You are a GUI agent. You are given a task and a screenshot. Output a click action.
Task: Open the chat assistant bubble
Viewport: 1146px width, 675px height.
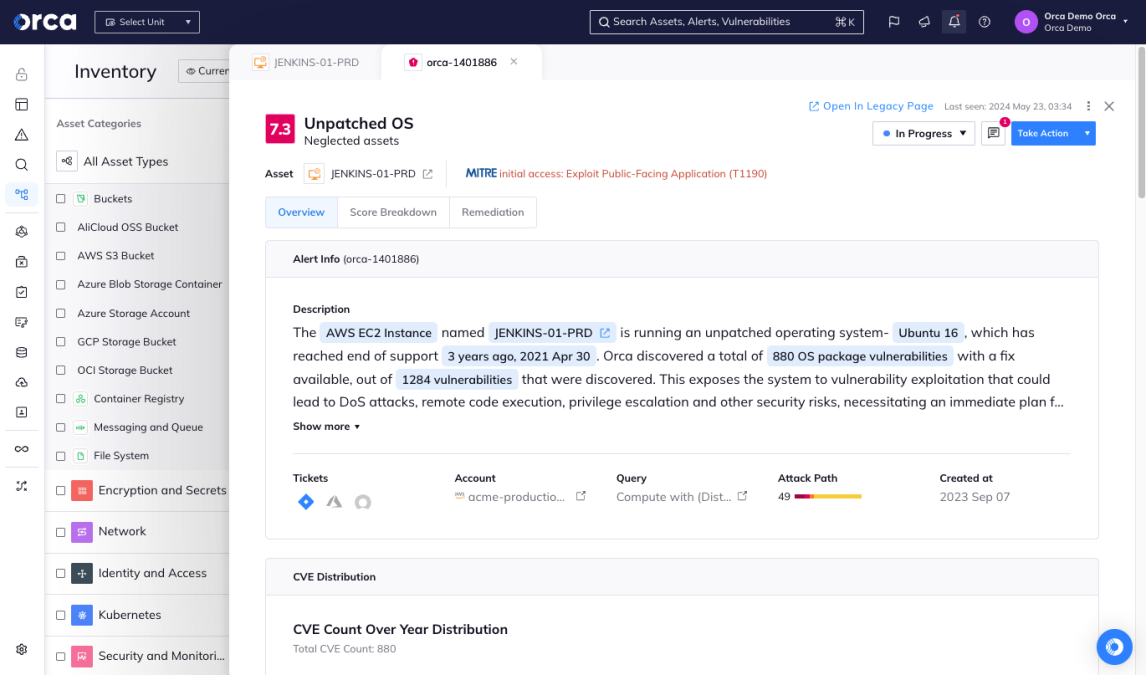1114,647
